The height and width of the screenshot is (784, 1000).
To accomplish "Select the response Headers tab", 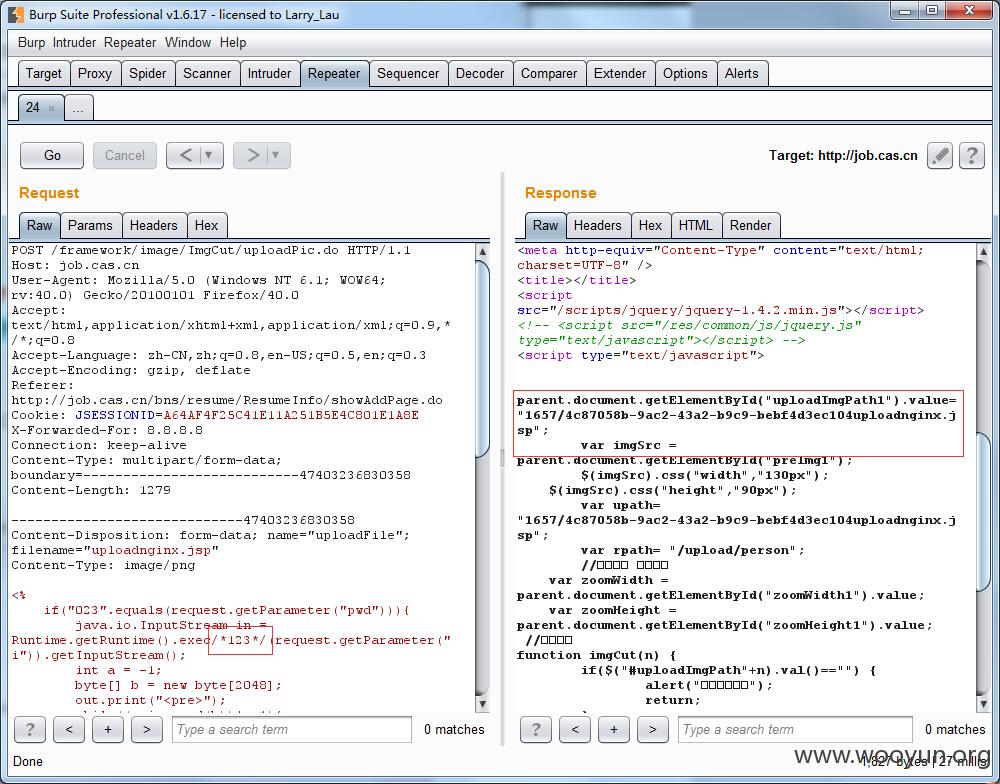I will [597, 225].
